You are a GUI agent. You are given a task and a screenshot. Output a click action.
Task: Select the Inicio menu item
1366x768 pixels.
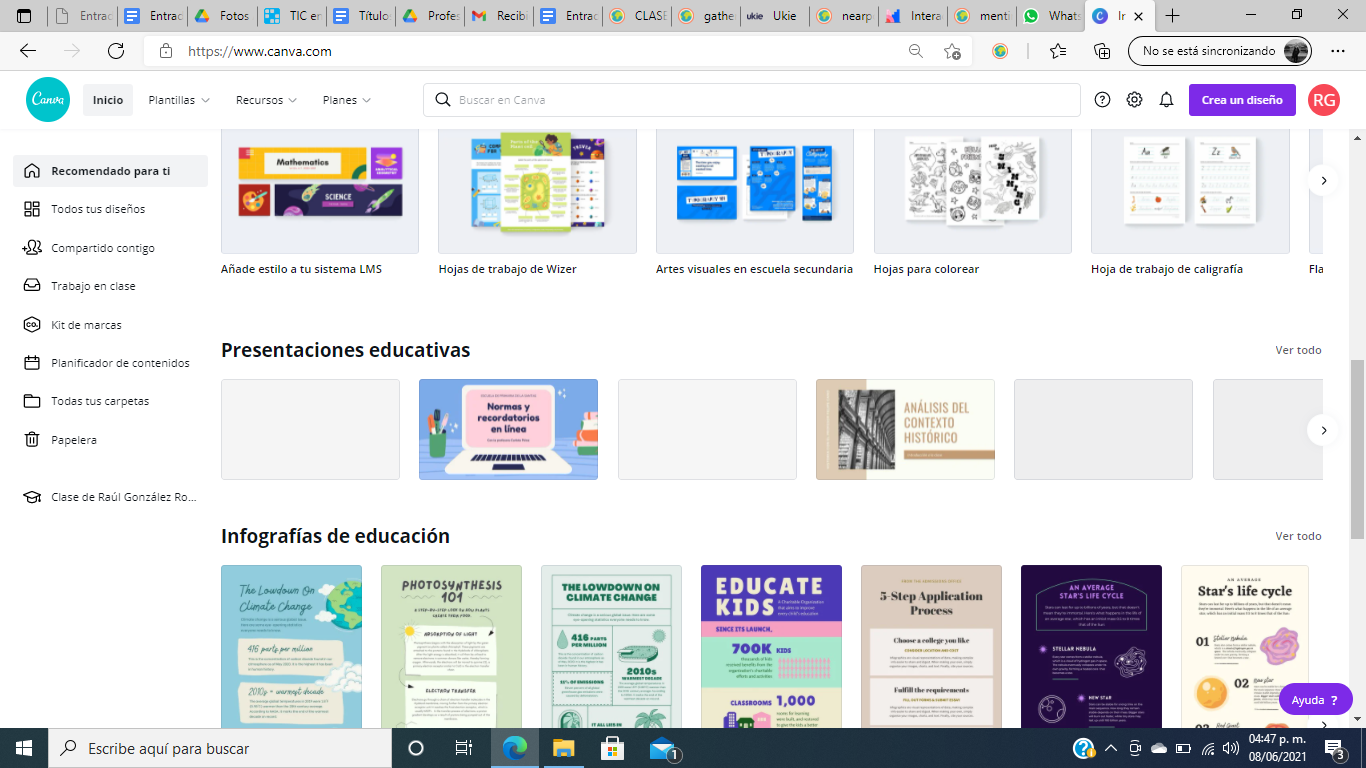[107, 99]
